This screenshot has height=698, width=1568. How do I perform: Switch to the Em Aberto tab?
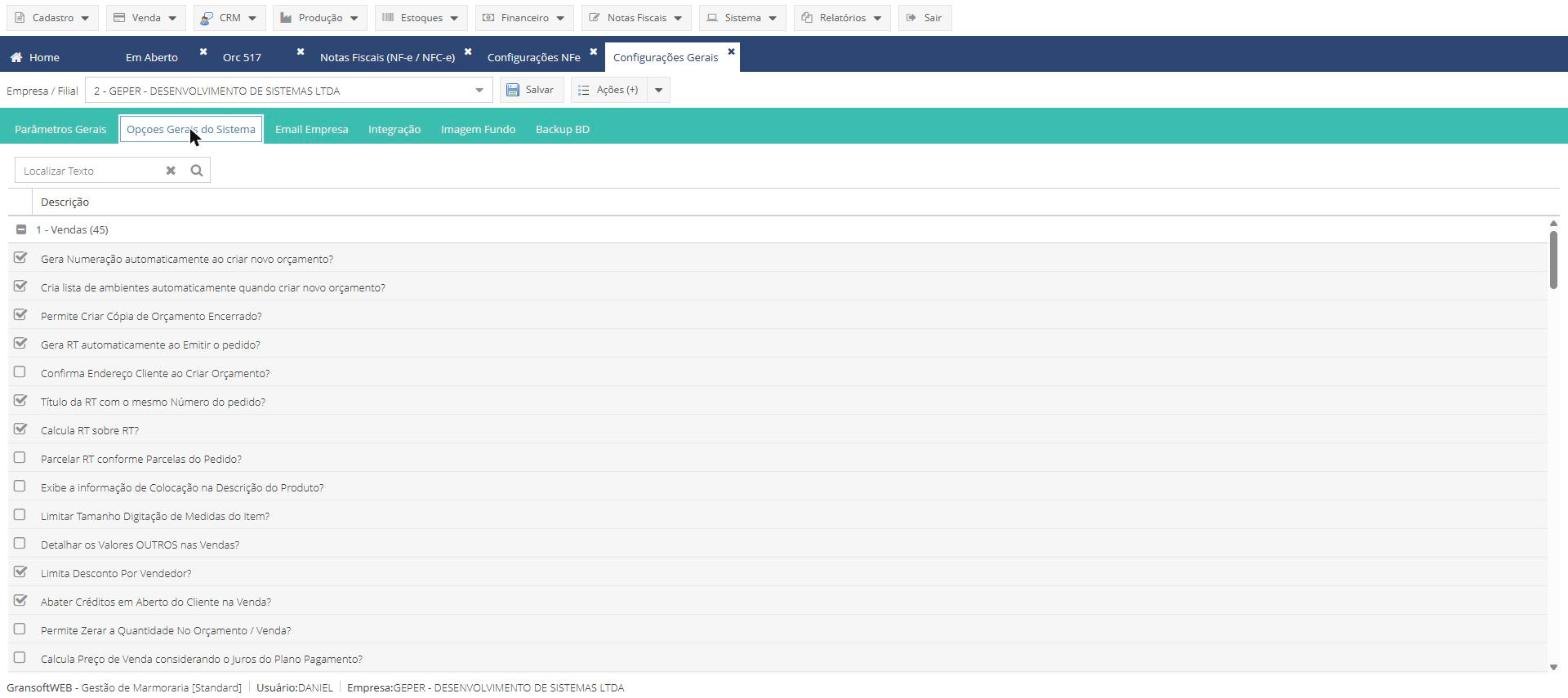point(152,58)
